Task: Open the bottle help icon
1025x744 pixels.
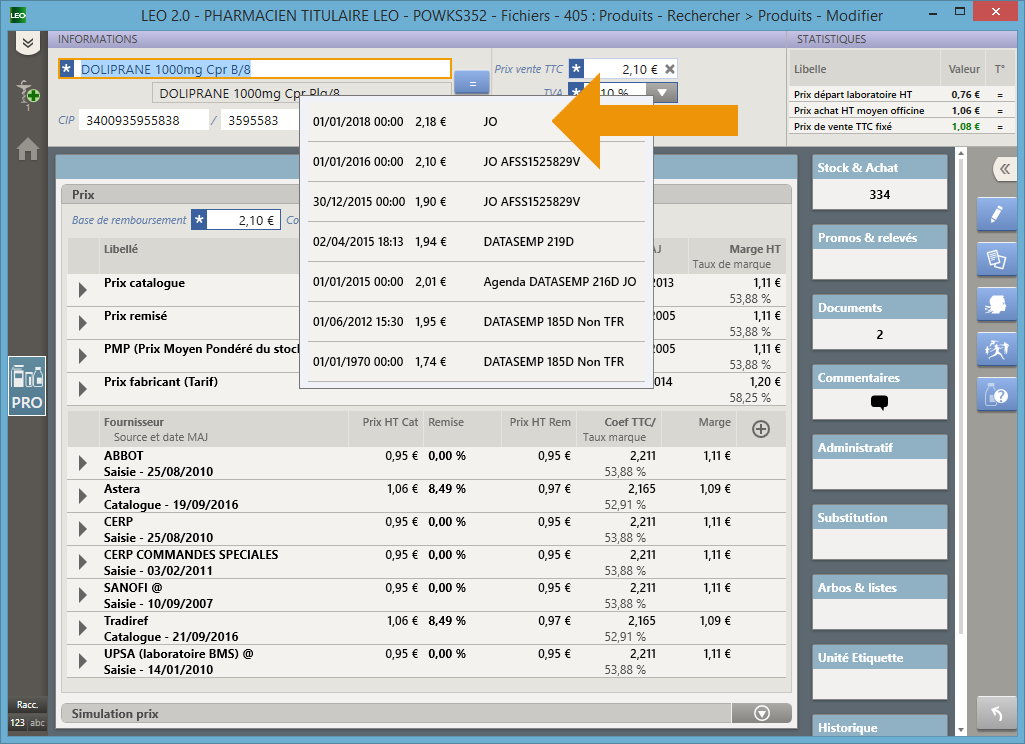Action: [x=996, y=394]
